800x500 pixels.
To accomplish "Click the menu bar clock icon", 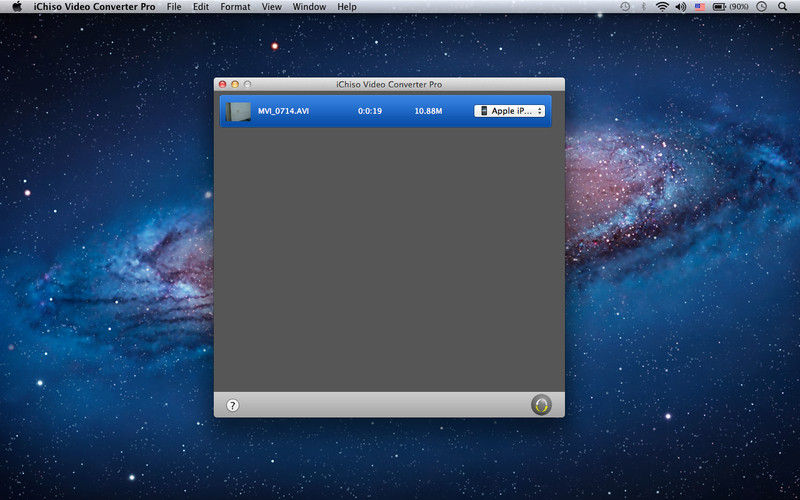I will tap(762, 7).
